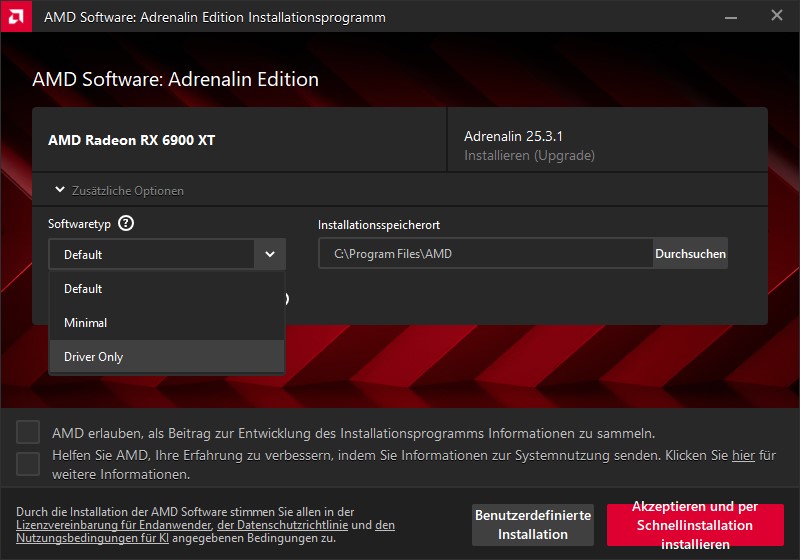The width and height of the screenshot is (800, 560).
Task: Minimize the installer window
Action: tap(731, 17)
